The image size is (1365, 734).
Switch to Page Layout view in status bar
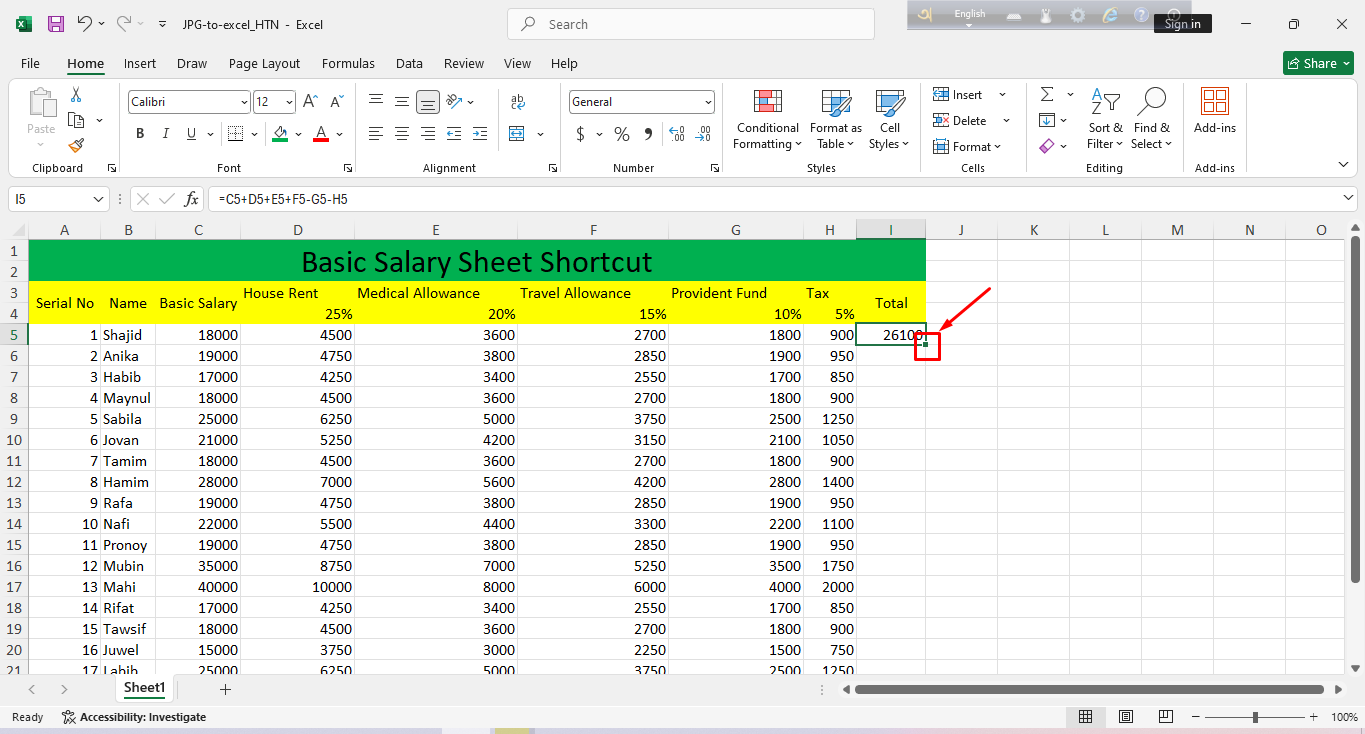click(x=1126, y=717)
